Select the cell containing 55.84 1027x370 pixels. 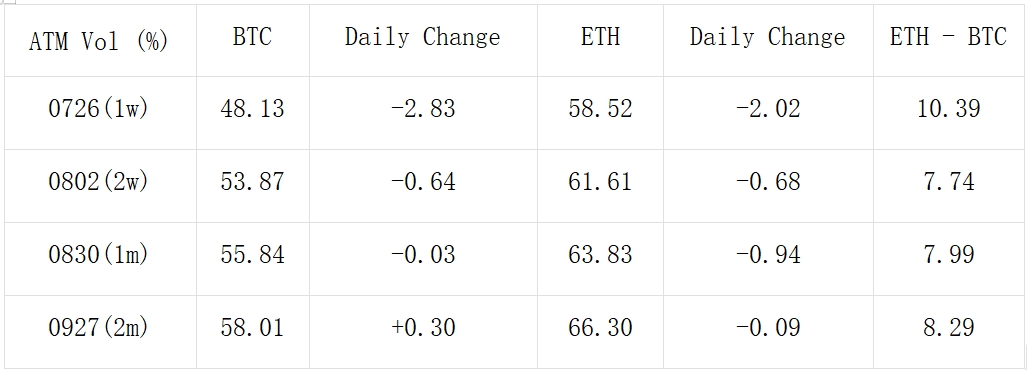tap(253, 259)
